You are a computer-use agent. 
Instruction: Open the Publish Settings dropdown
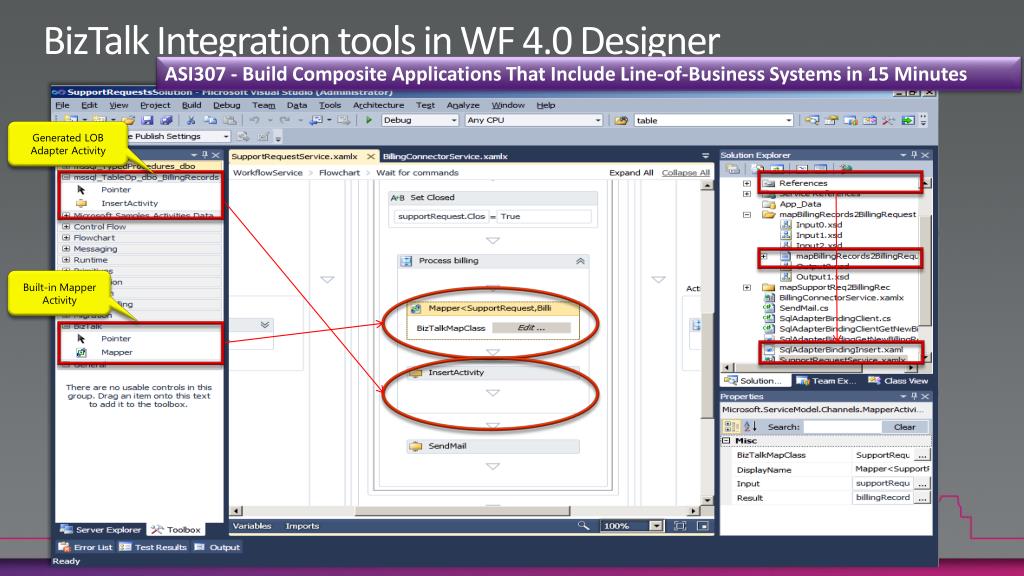tap(226, 136)
